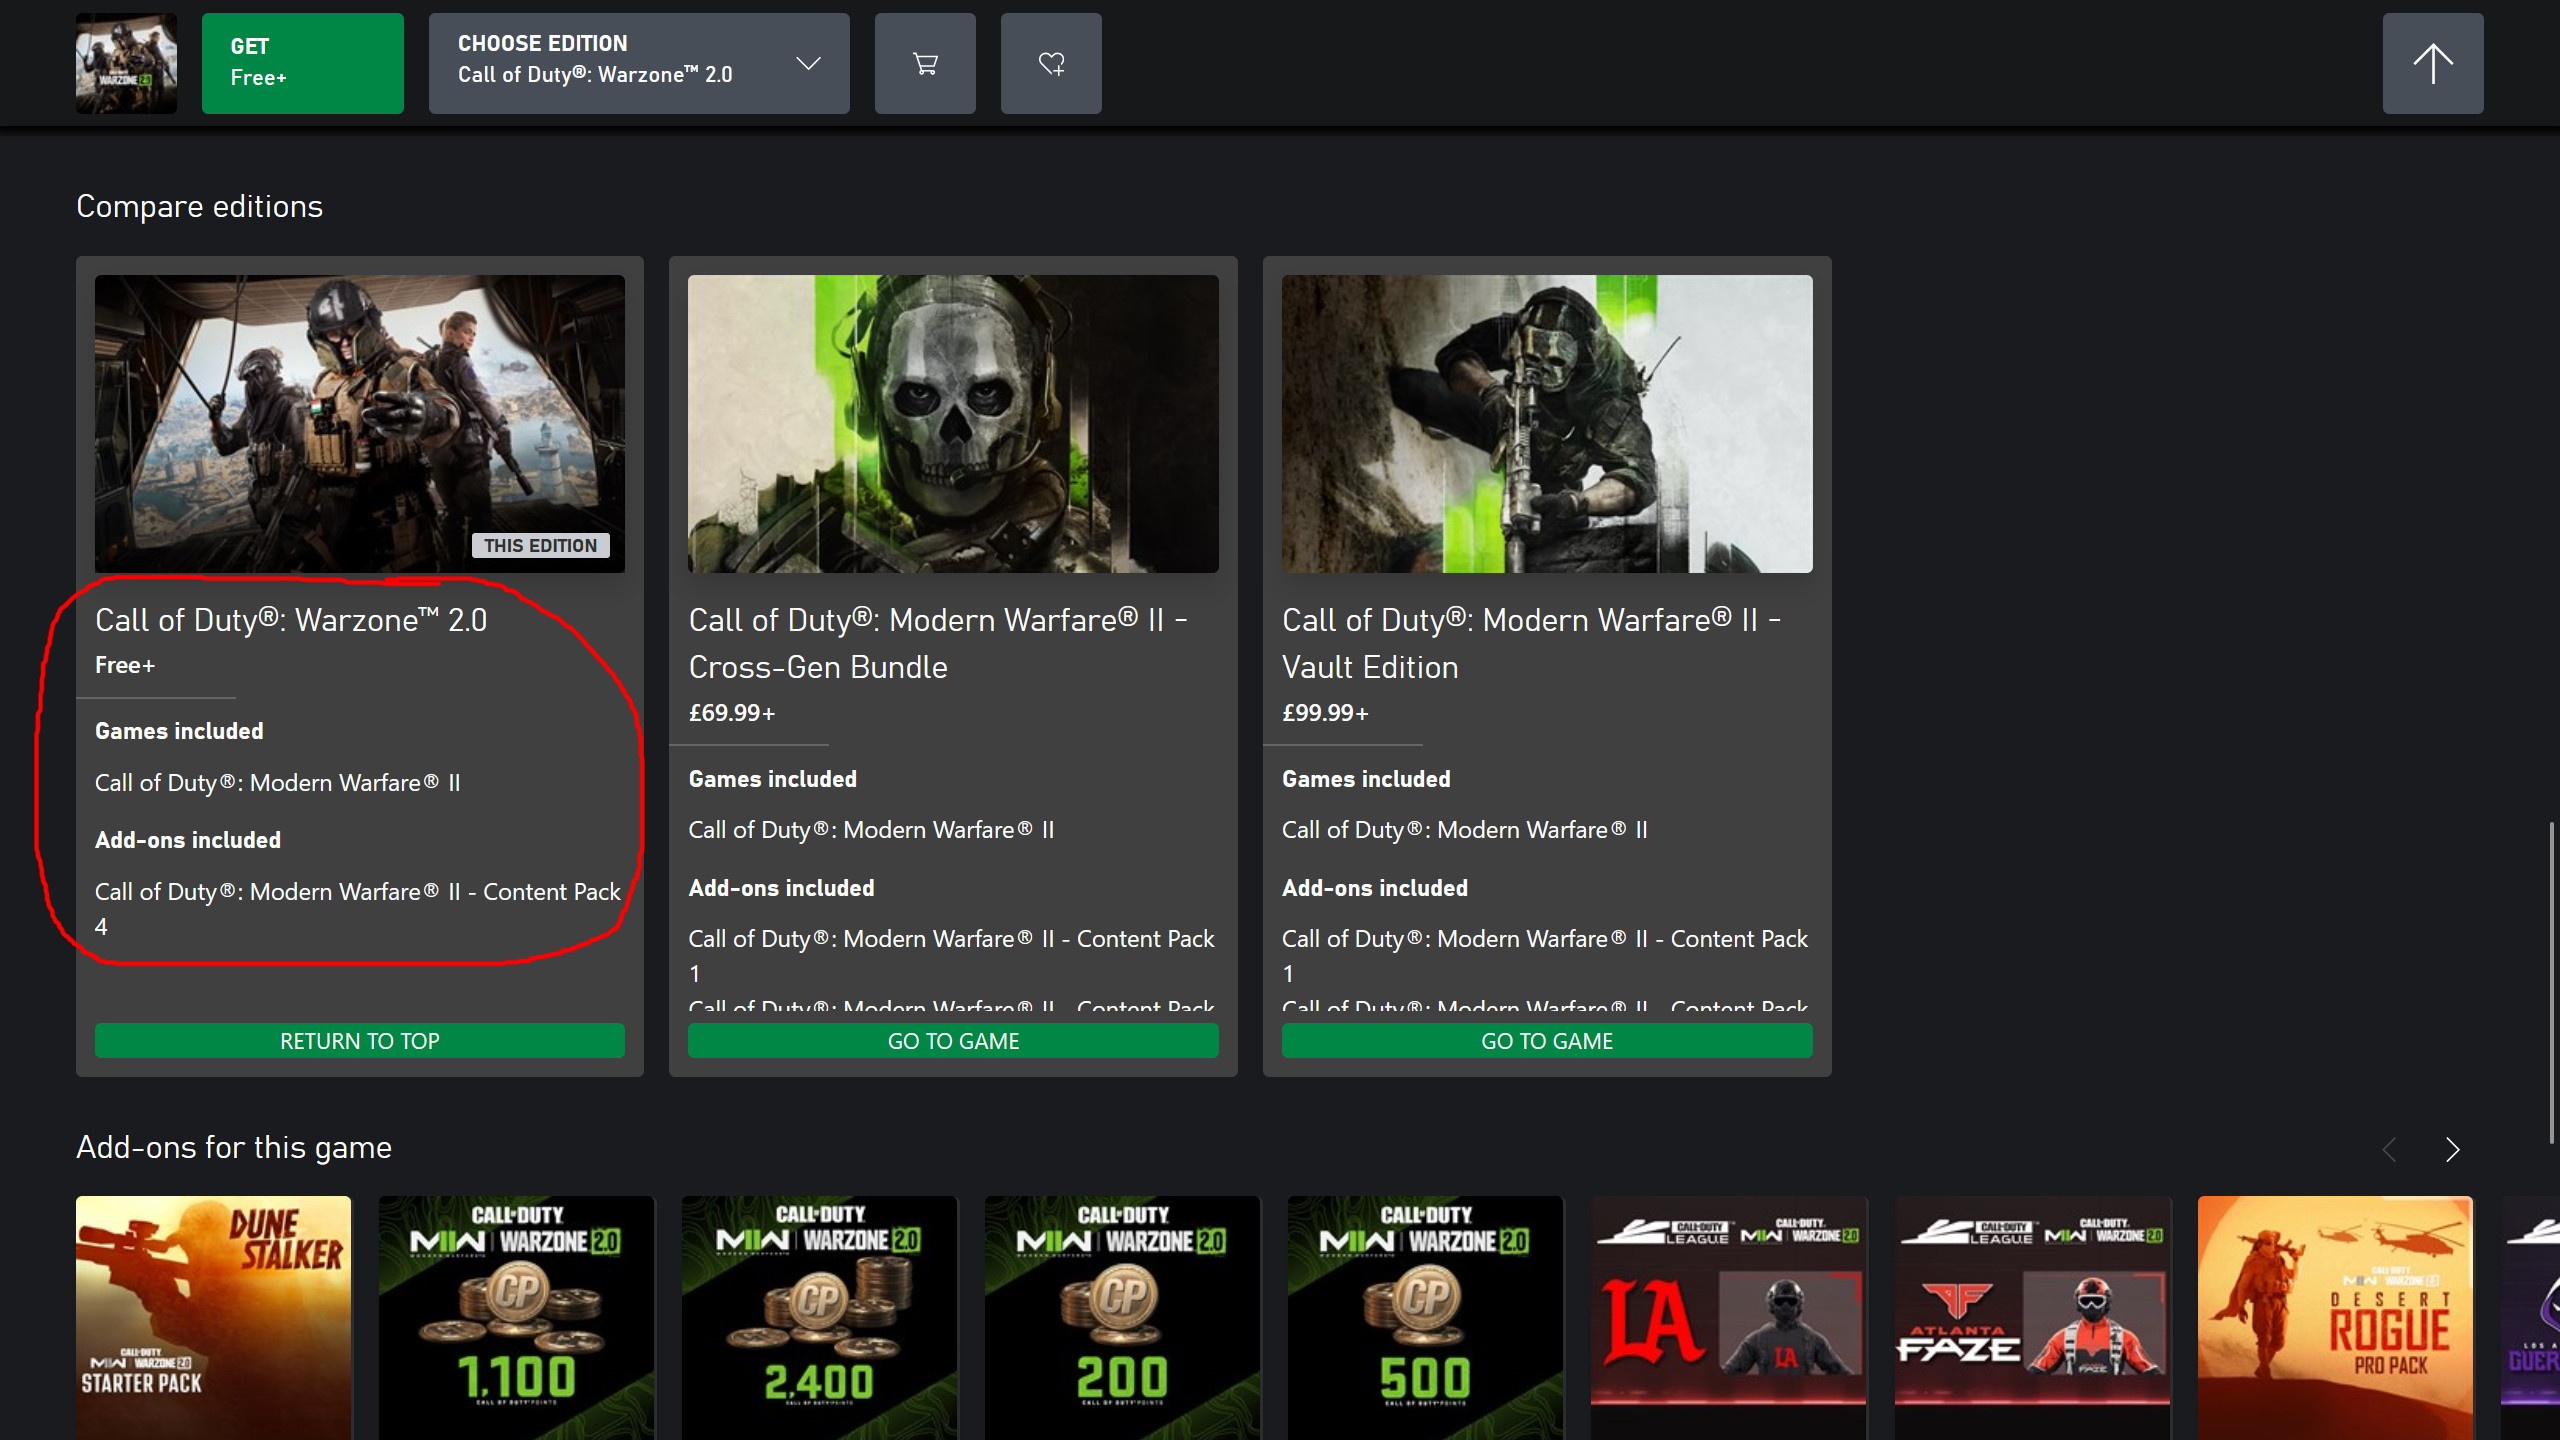Click the £99.99+ price of Vault Edition
The width and height of the screenshot is (2560, 1440).
[x=1325, y=713]
